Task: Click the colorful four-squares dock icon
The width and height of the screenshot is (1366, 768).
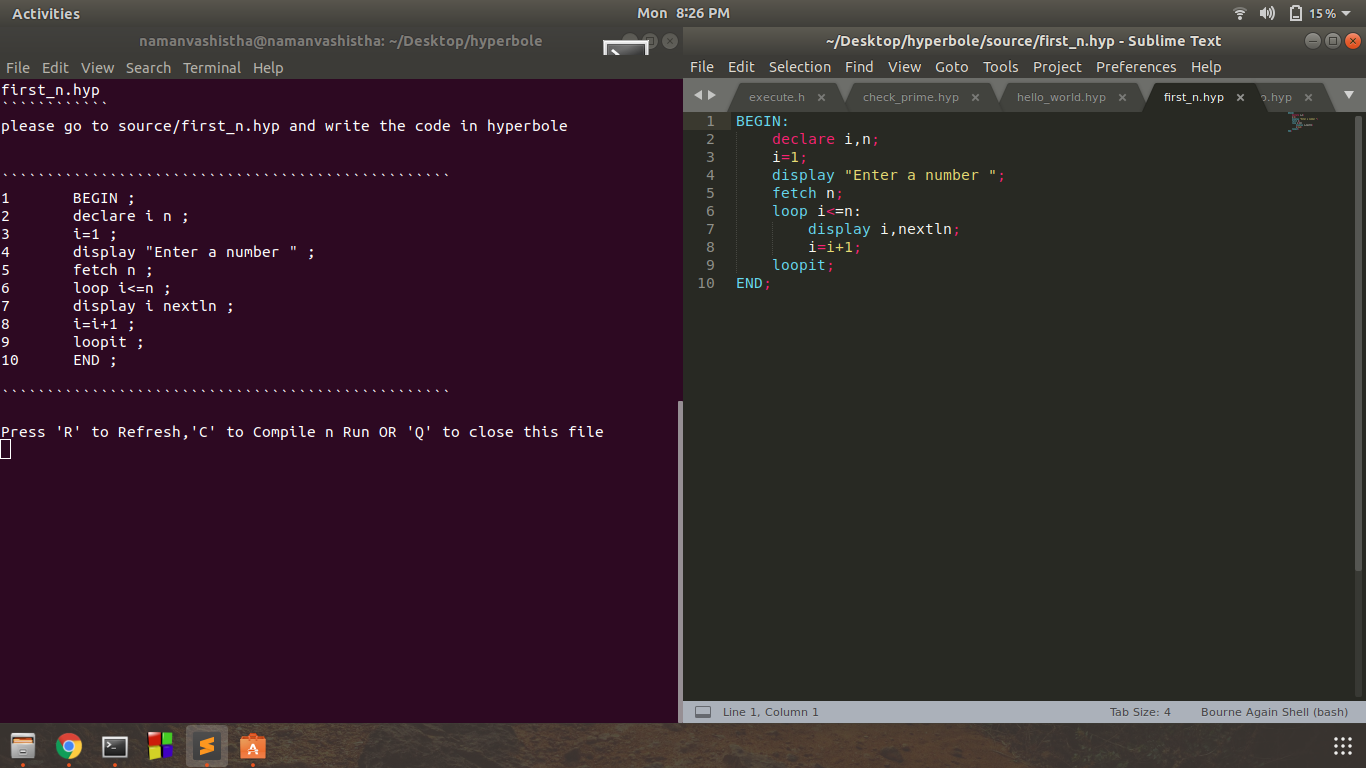Action: point(160,746)
